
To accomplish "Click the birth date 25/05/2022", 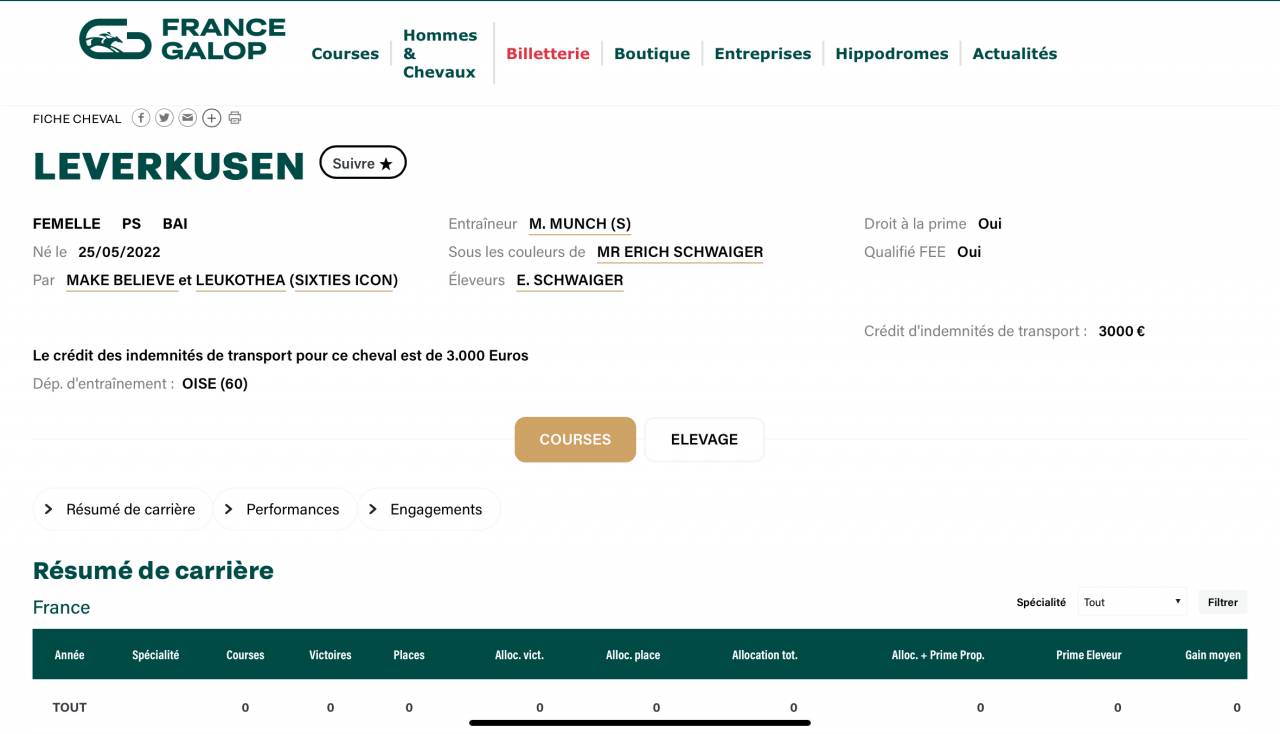I will 119,252.
